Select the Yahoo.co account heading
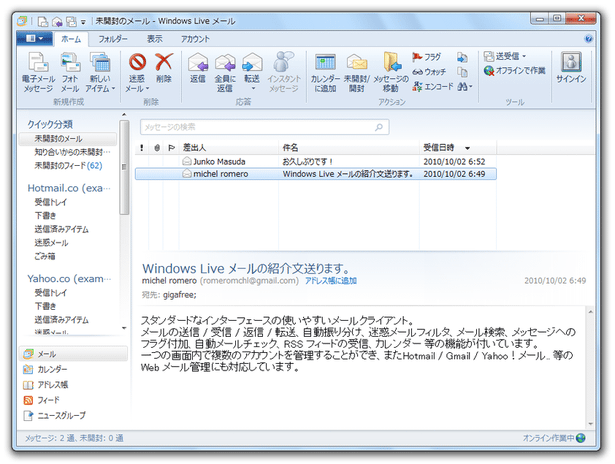The height and width of the screenshot is (464, 615). pos(69,279)
